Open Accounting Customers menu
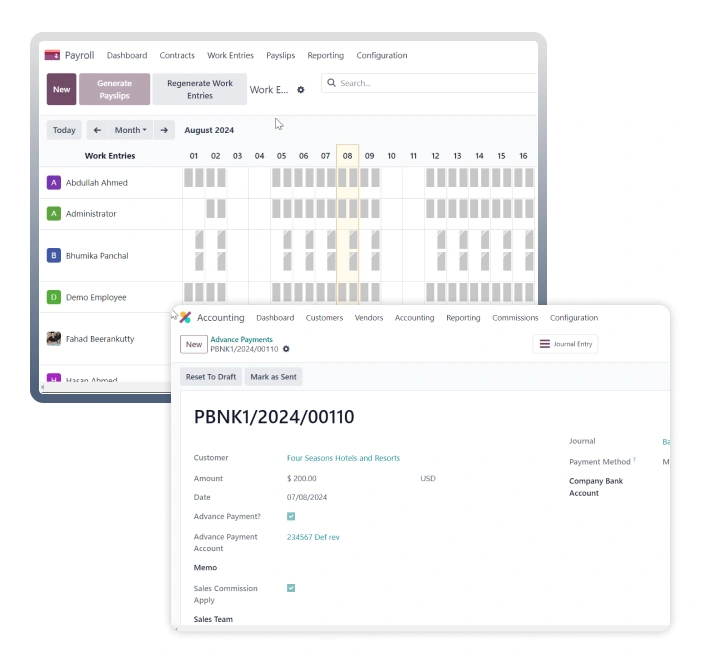Image resolution: width=702 pixels, height=654 pixels. click(324, 317)
